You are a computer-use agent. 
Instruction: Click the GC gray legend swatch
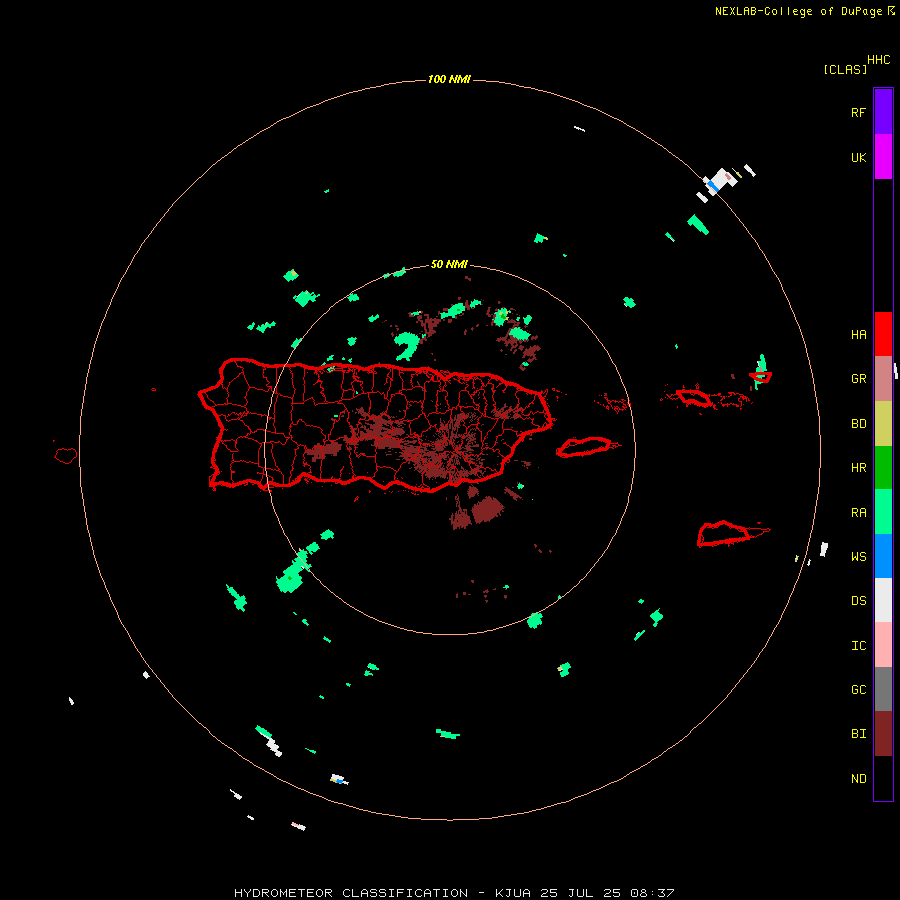(x=883, y=689)
